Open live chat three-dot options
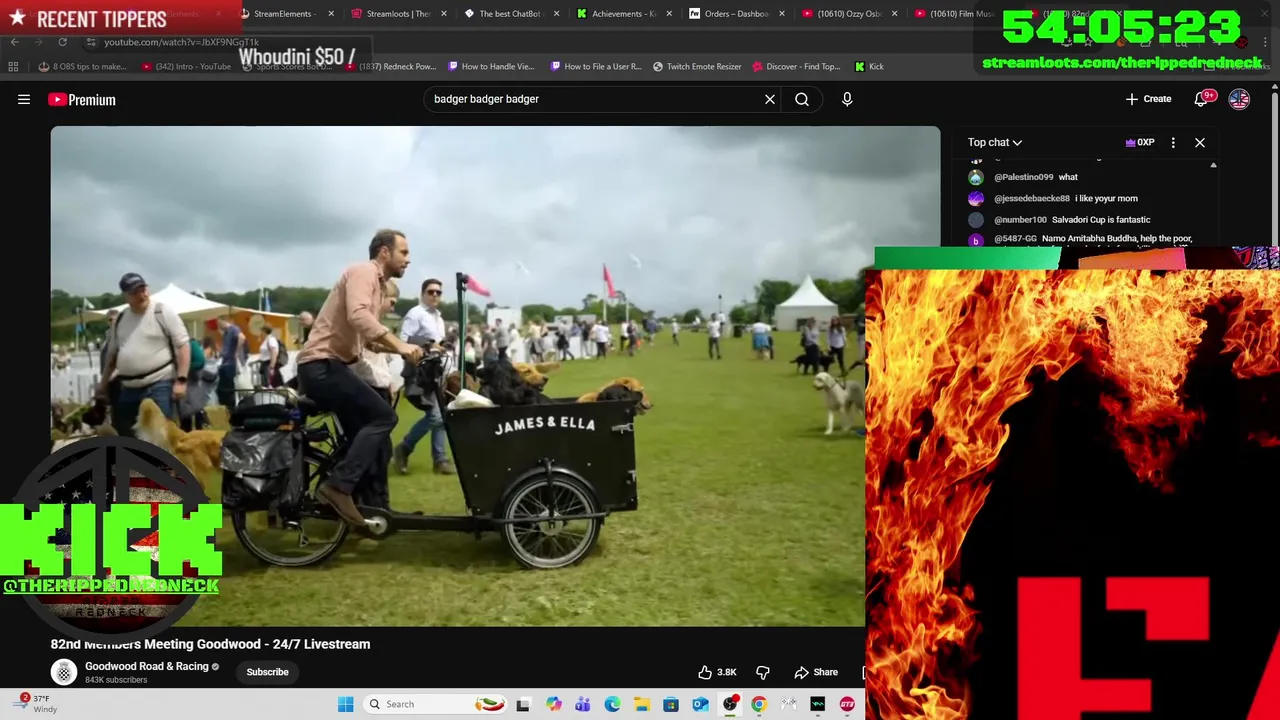This screenshot has height=720, width=1280. (x=1173, y=142)
